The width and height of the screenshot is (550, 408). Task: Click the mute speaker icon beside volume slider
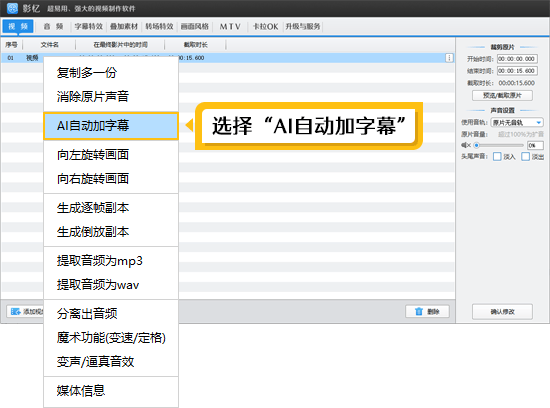point(466,145)
